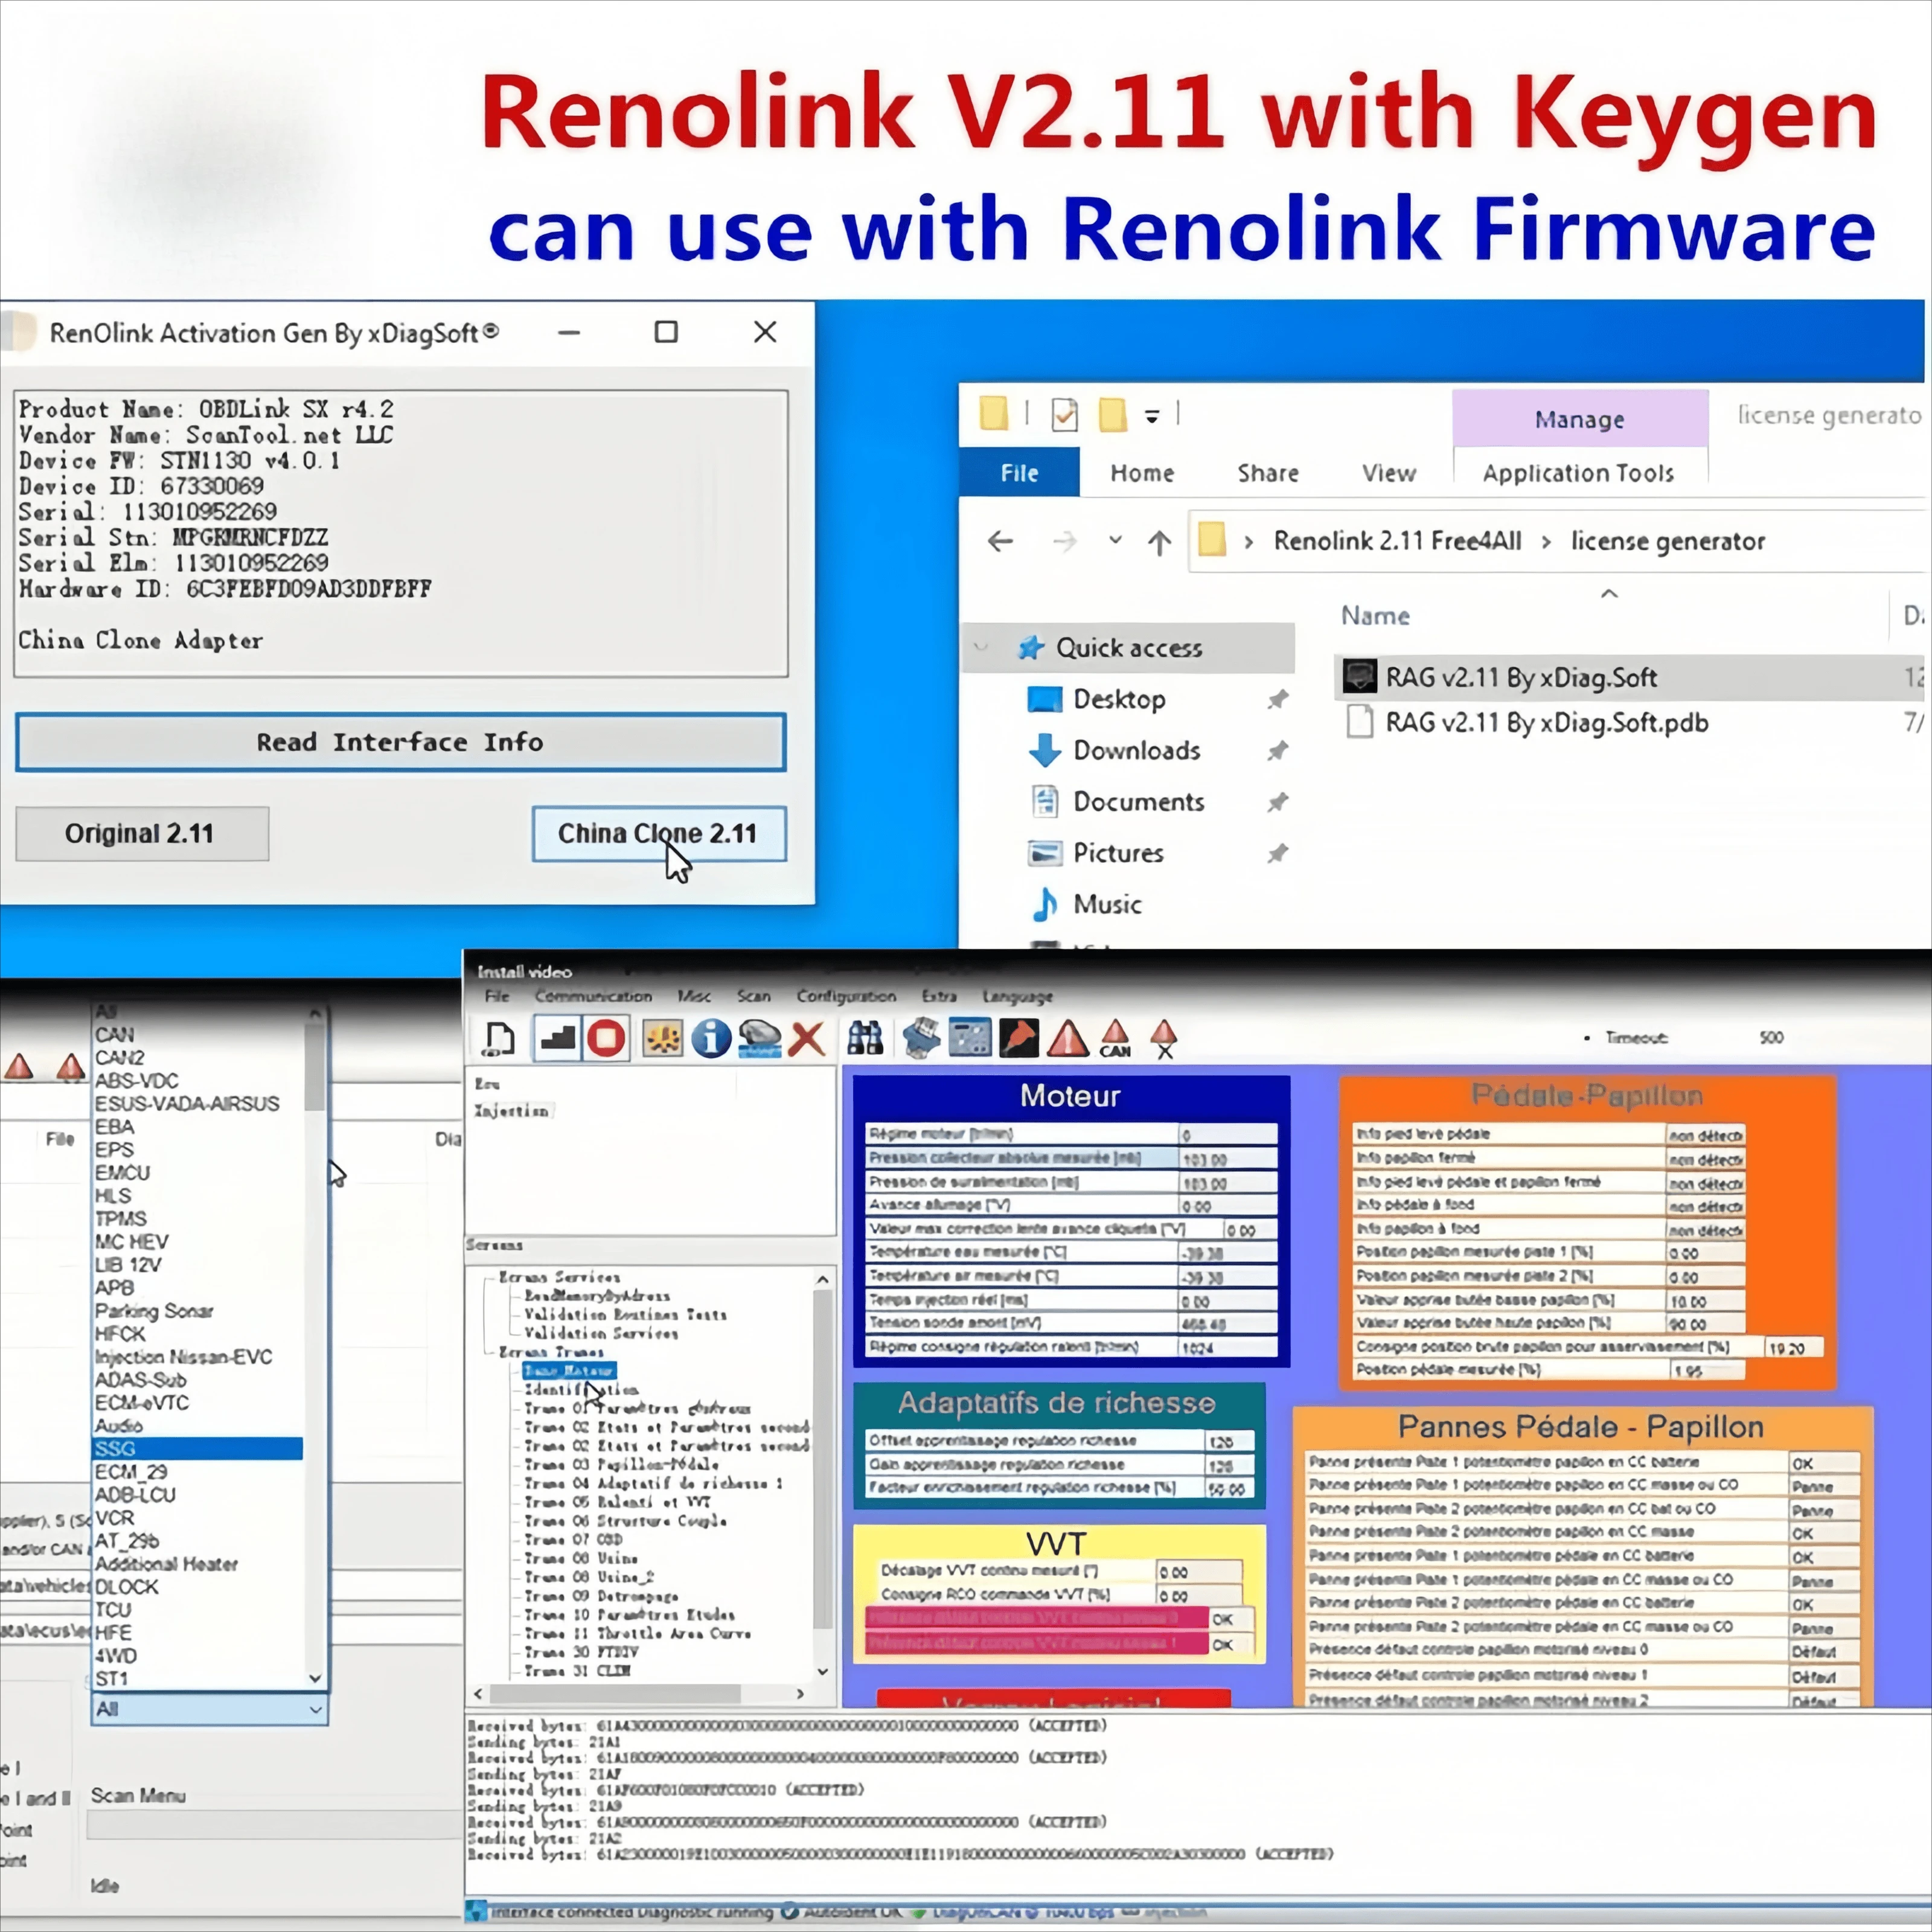
Task: Open the All filter dropdown under ECU list
Action: pos(315,1709)
